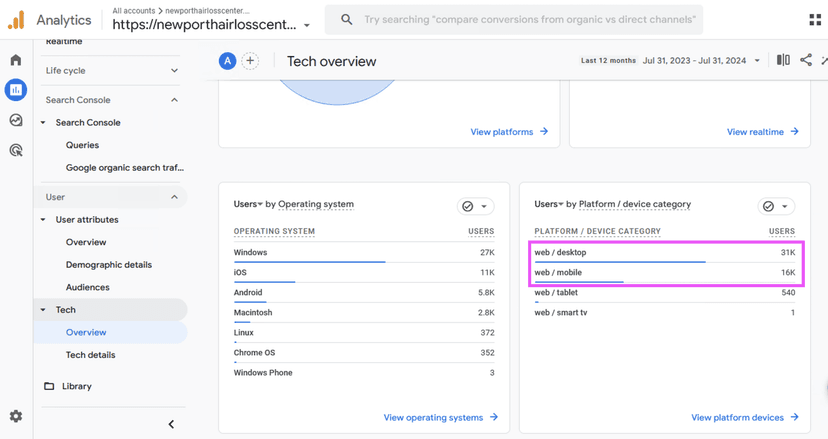Viewport: 828px width, 439px height.
Task: Toggle data quality check in Operating system card
Action: click(475, 206)
